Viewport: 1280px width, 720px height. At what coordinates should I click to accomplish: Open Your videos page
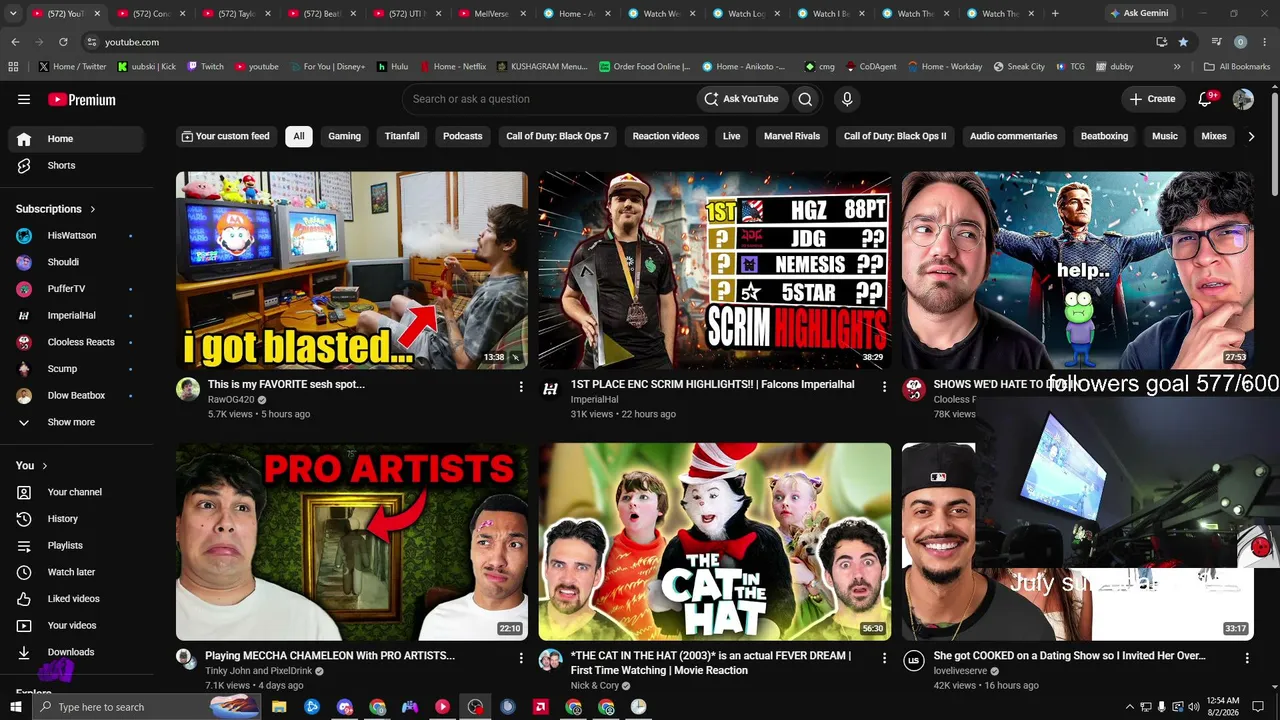[x=76, y=625]
